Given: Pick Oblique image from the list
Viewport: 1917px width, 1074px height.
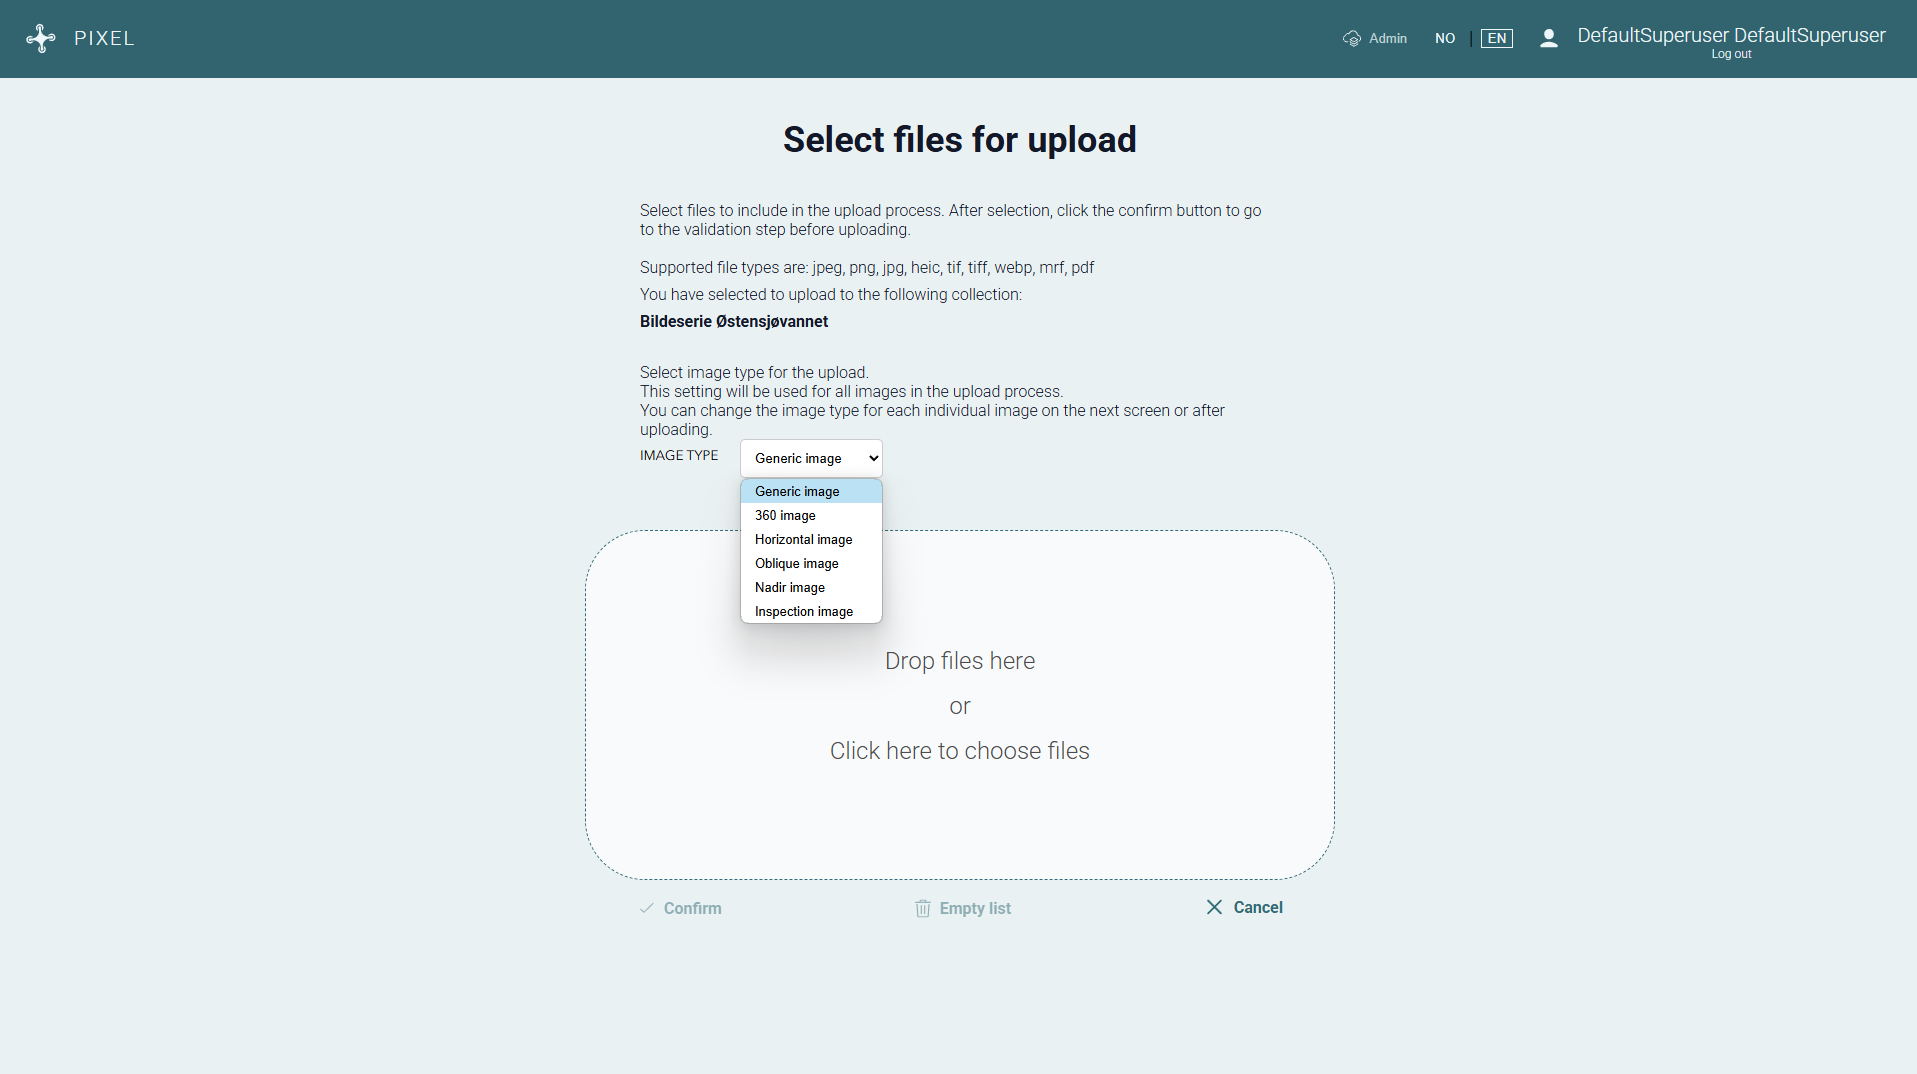Looking at the screenshot, I should tap(796, 563).
